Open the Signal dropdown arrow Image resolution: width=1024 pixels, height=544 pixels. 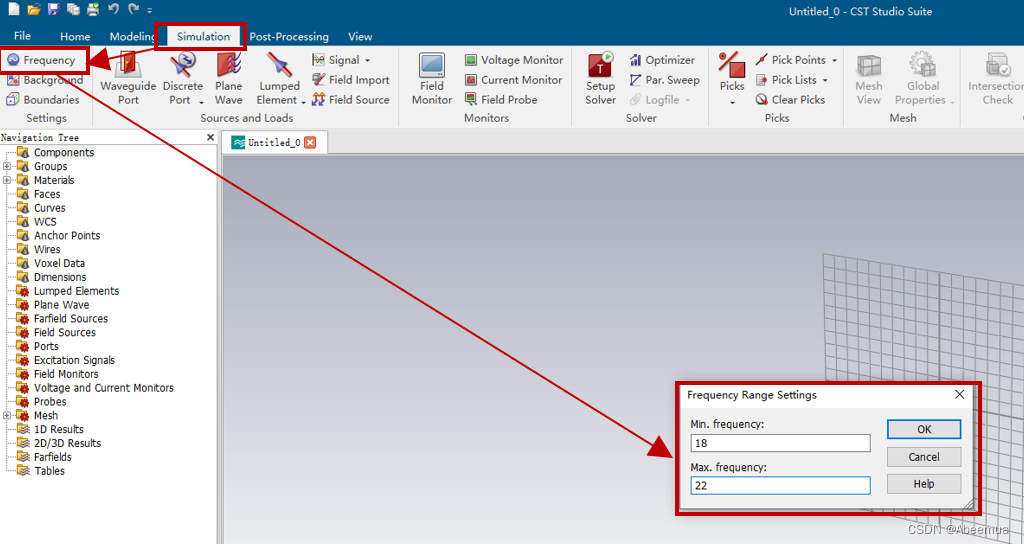tap(367, 60)
